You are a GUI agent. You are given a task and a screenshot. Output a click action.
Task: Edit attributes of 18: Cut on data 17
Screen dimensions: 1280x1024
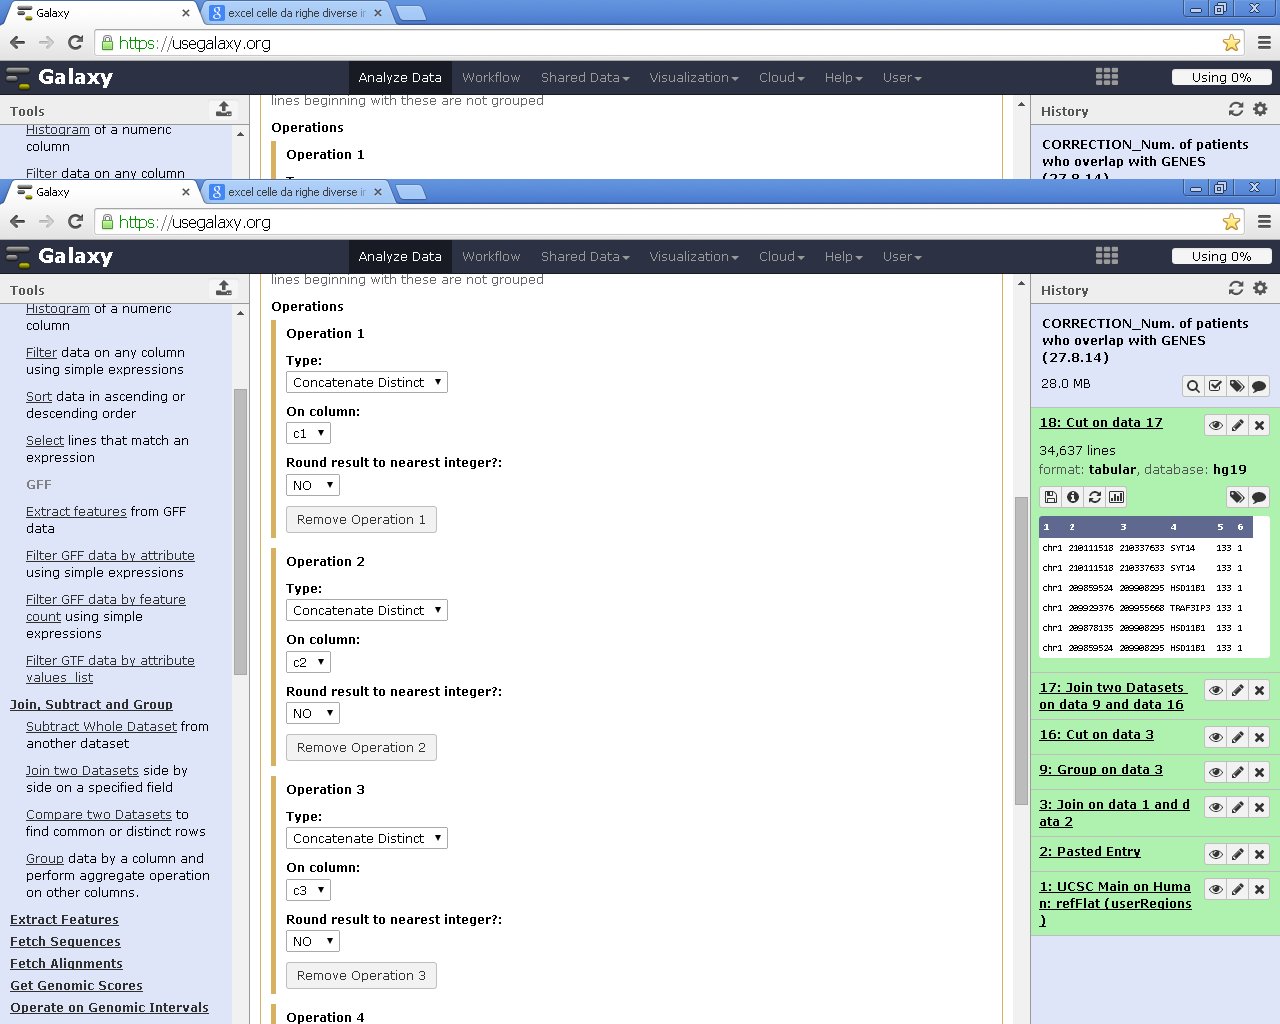[x=1237, y=425]
